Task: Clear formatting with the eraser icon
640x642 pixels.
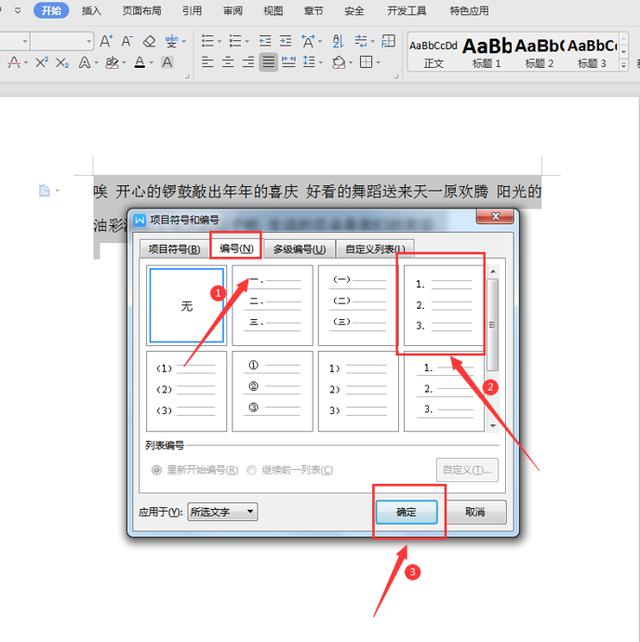Action: pos(149,41)
